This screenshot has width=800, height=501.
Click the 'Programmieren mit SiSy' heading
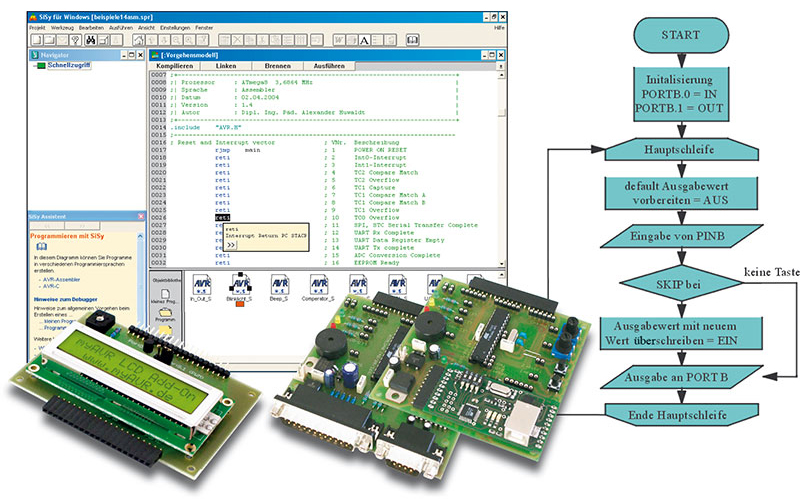pyautogui.click(x=67, y=236)
